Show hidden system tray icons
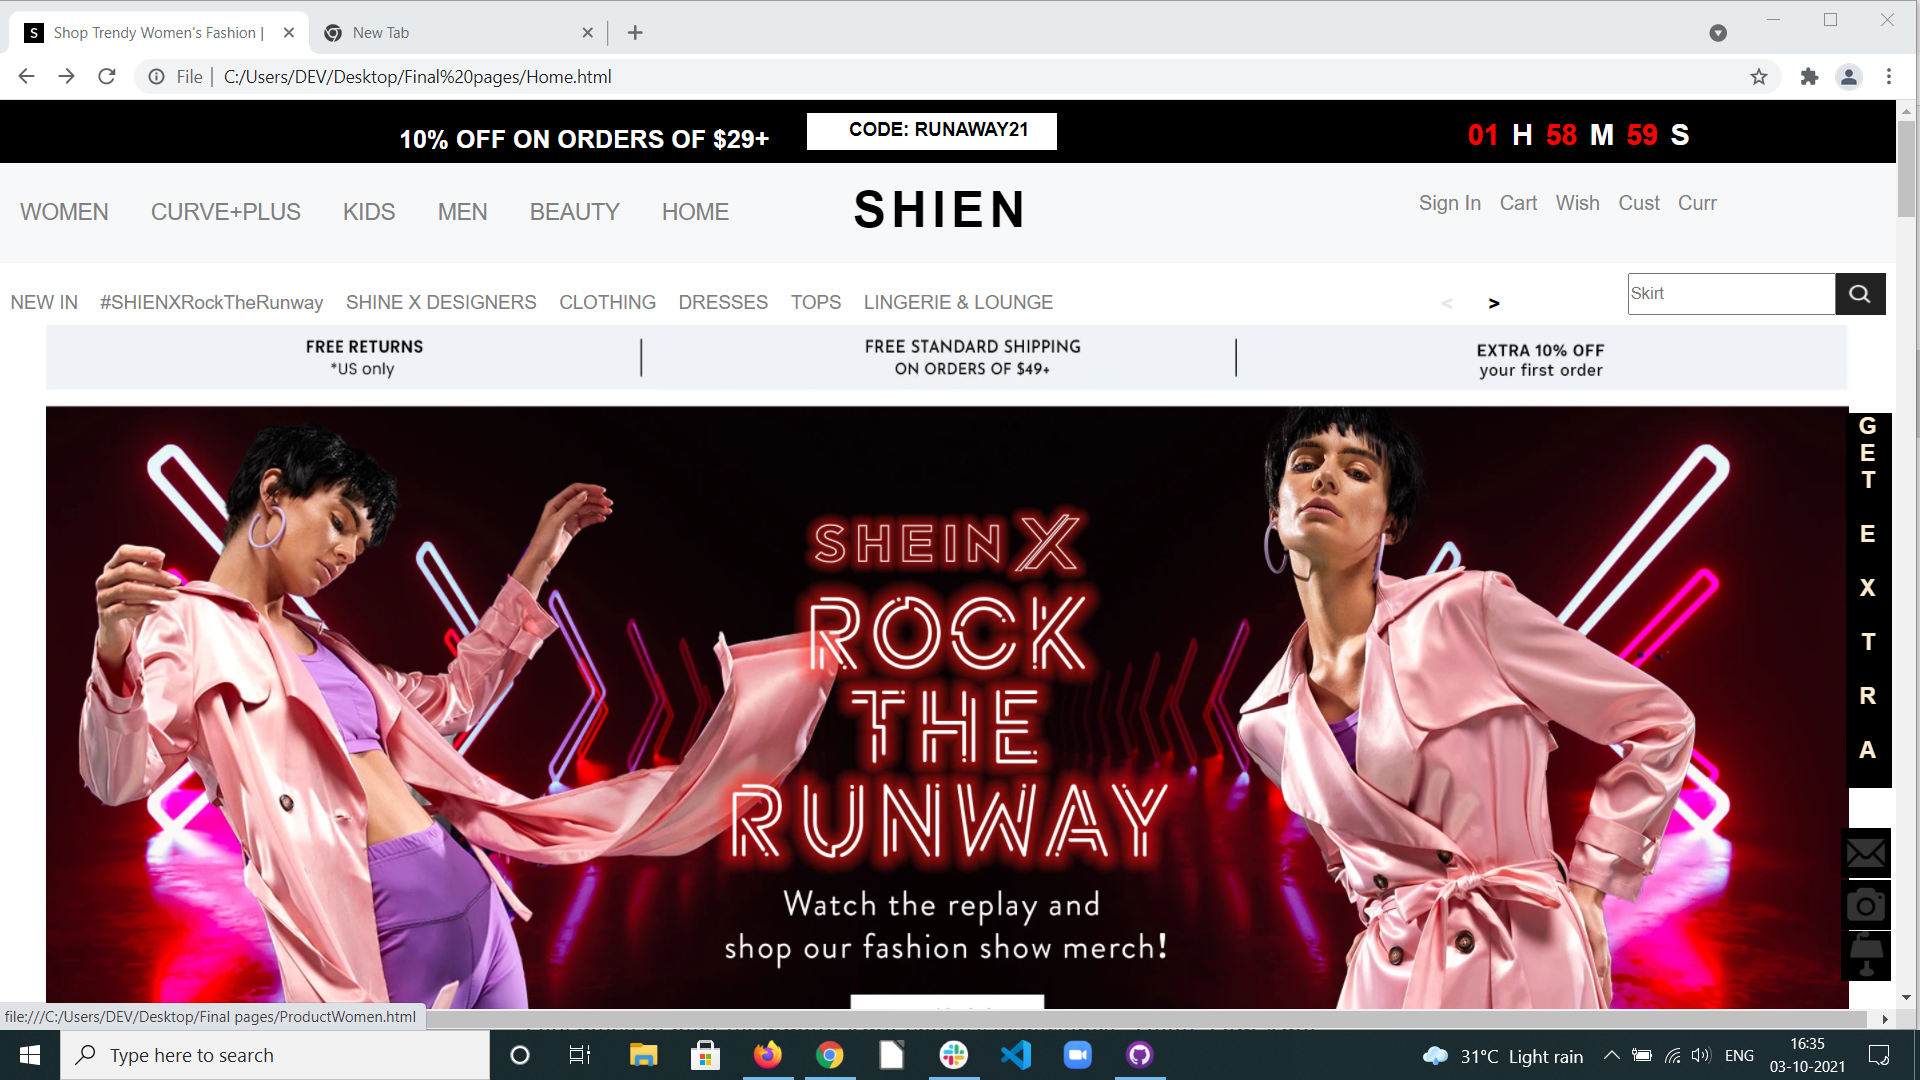 [1612, 1055]
